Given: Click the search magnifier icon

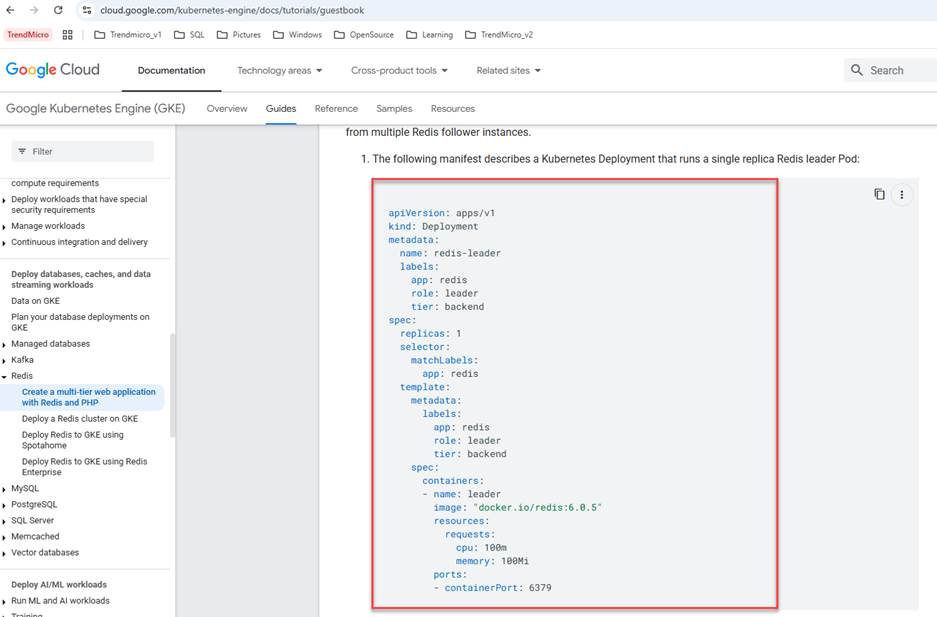Looking at the screenshot, I should click(857, 70).
